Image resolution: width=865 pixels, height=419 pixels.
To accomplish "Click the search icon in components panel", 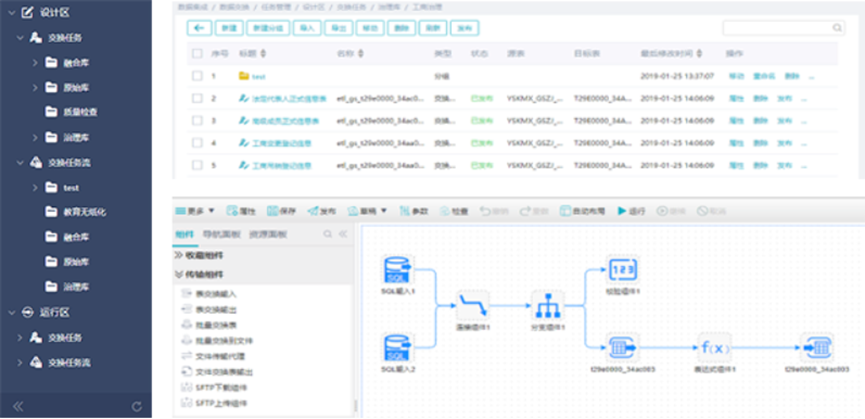I will point(328,234).
